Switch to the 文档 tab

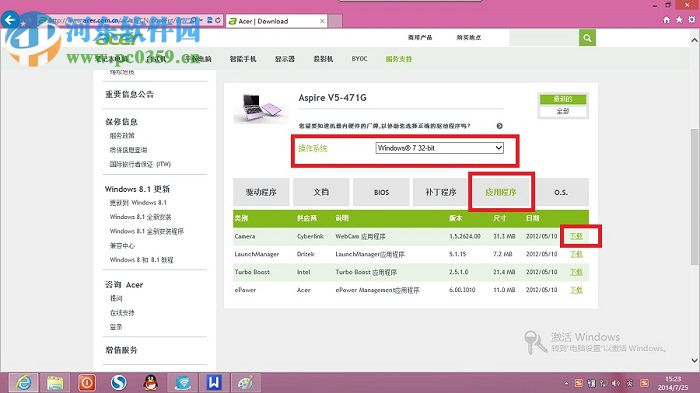click(321, 192)
